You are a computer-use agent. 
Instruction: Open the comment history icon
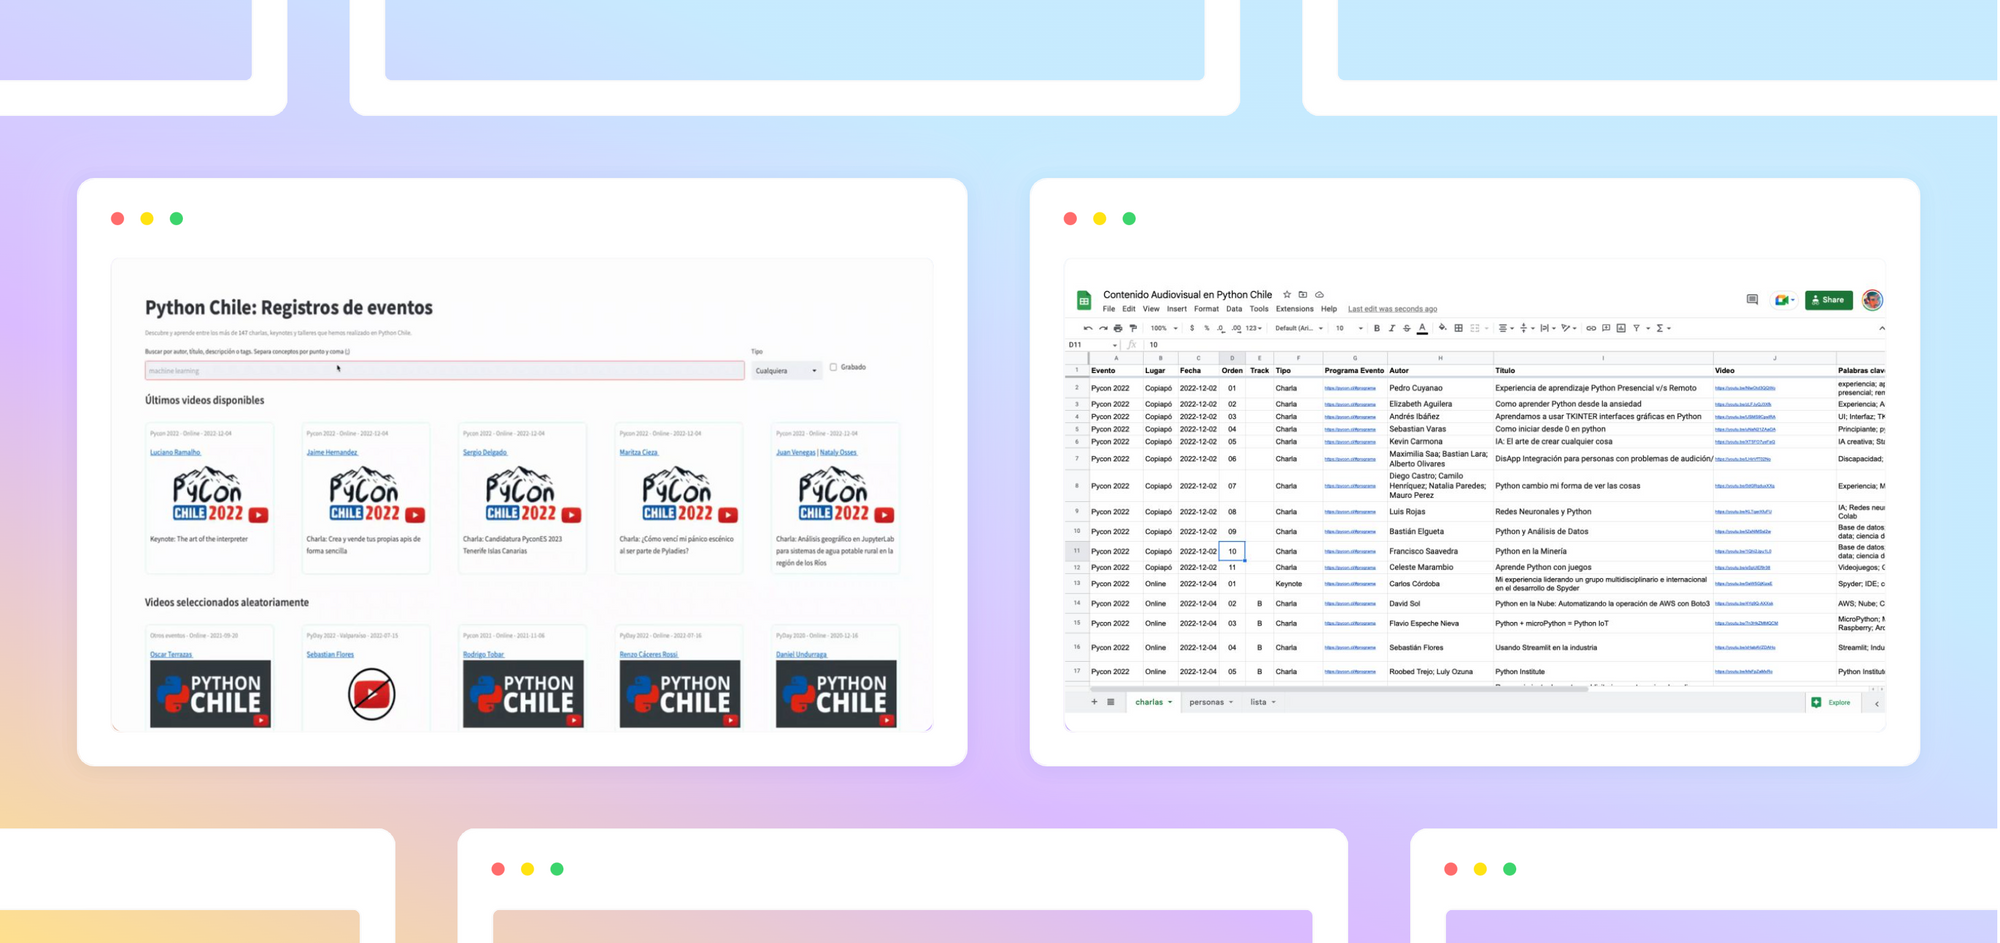tap(1752, 300)
